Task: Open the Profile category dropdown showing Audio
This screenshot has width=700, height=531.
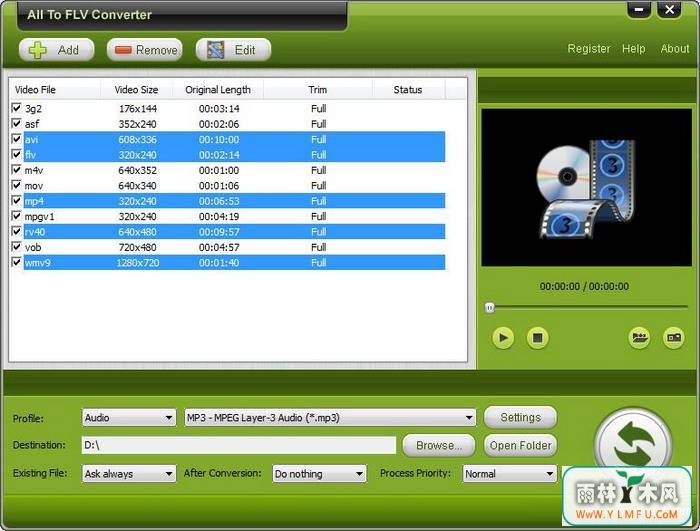Action: [129, 418]
